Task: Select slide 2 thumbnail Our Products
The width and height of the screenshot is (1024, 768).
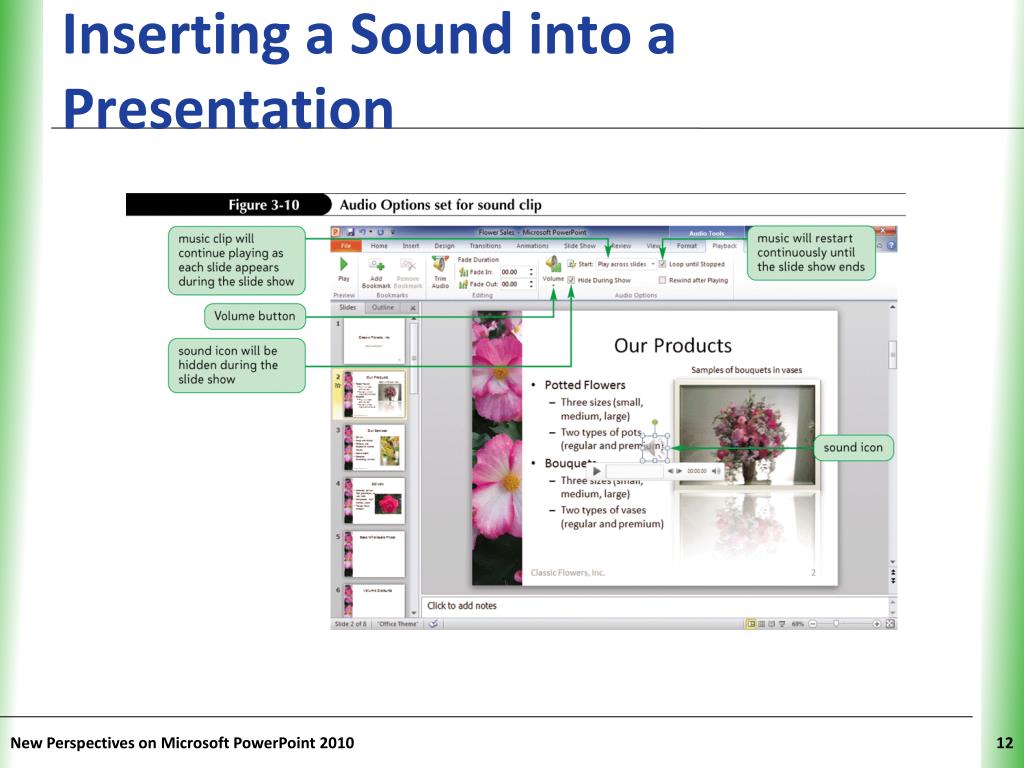Action: click(374, 394)
